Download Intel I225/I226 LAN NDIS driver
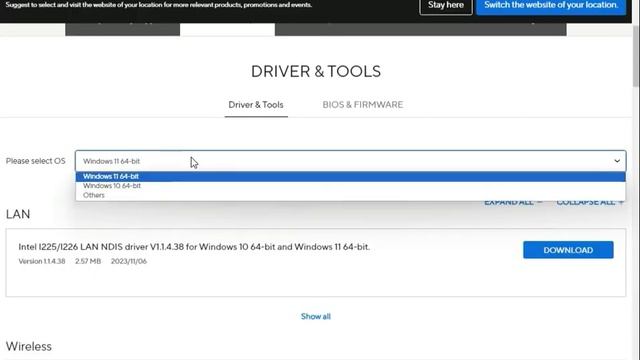Screen dimensions: 640x360 [x=568, y=250]
